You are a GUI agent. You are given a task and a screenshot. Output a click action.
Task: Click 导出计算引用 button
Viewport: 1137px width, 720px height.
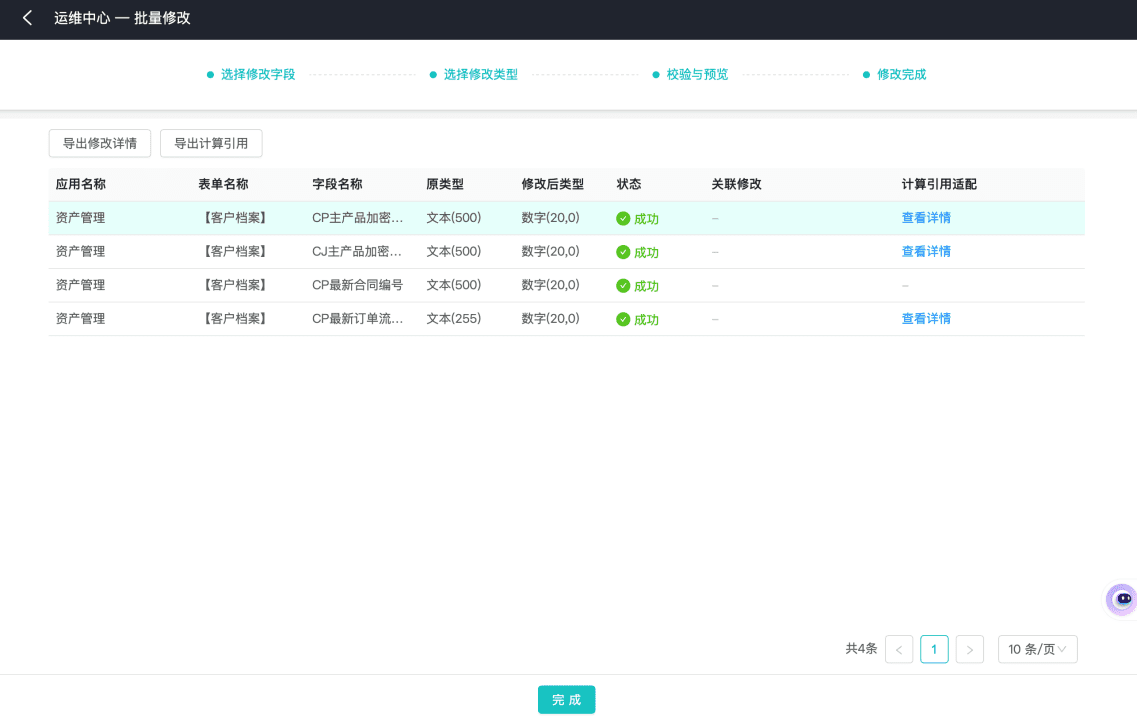click(211, 144)
